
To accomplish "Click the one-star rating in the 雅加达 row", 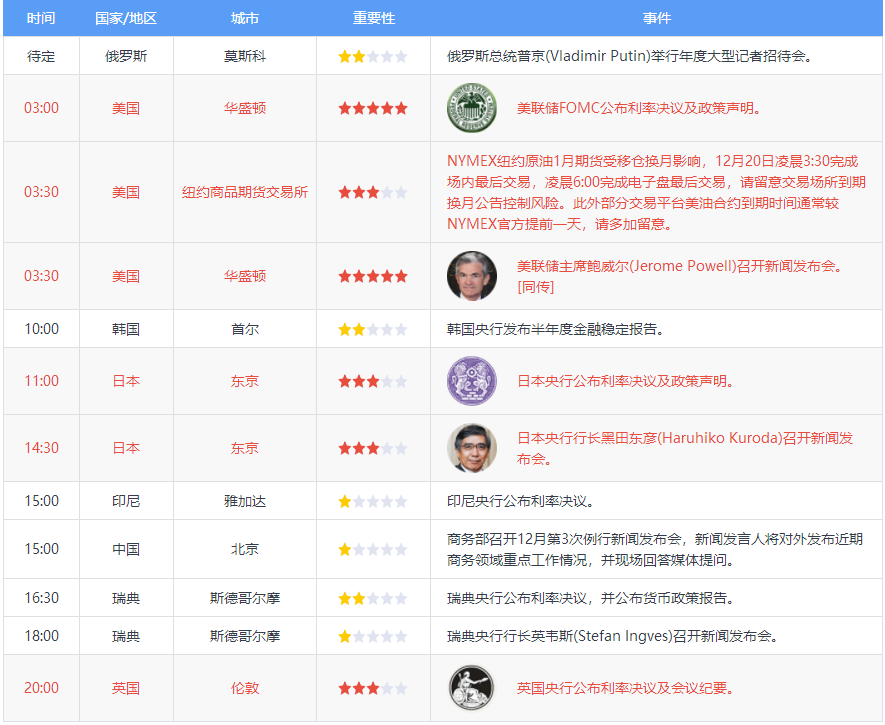I will point(373,502).
